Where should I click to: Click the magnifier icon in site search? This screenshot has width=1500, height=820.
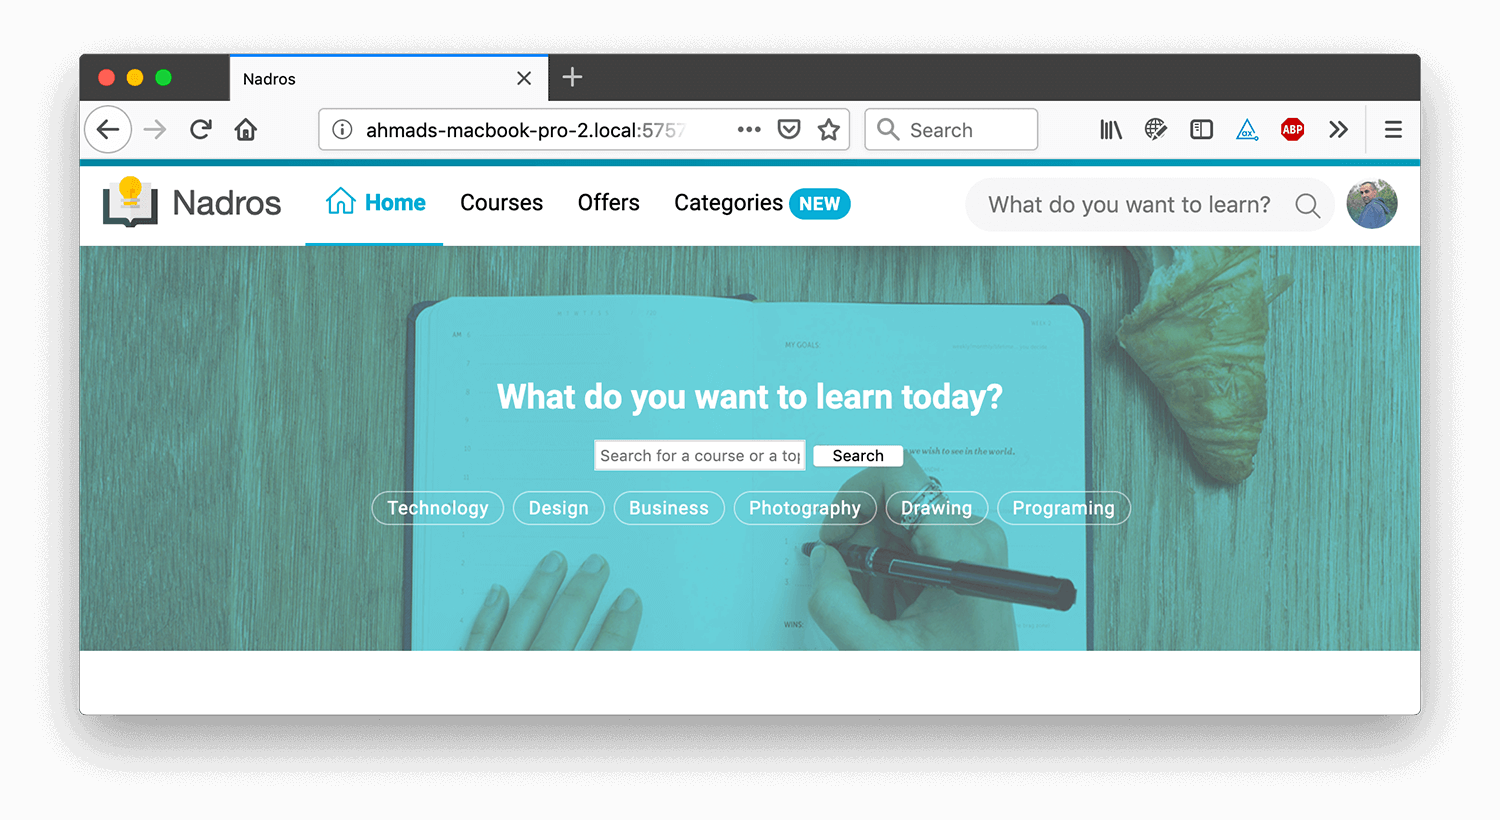1307,205
